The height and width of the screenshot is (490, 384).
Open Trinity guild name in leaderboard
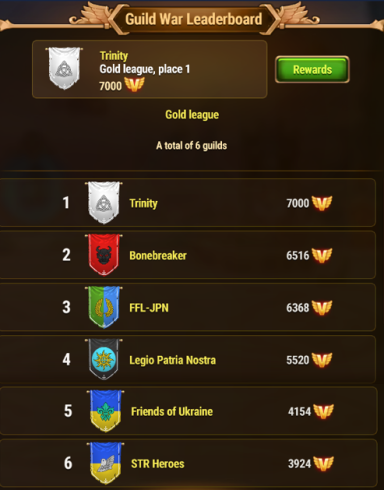(x=143, y=203)
